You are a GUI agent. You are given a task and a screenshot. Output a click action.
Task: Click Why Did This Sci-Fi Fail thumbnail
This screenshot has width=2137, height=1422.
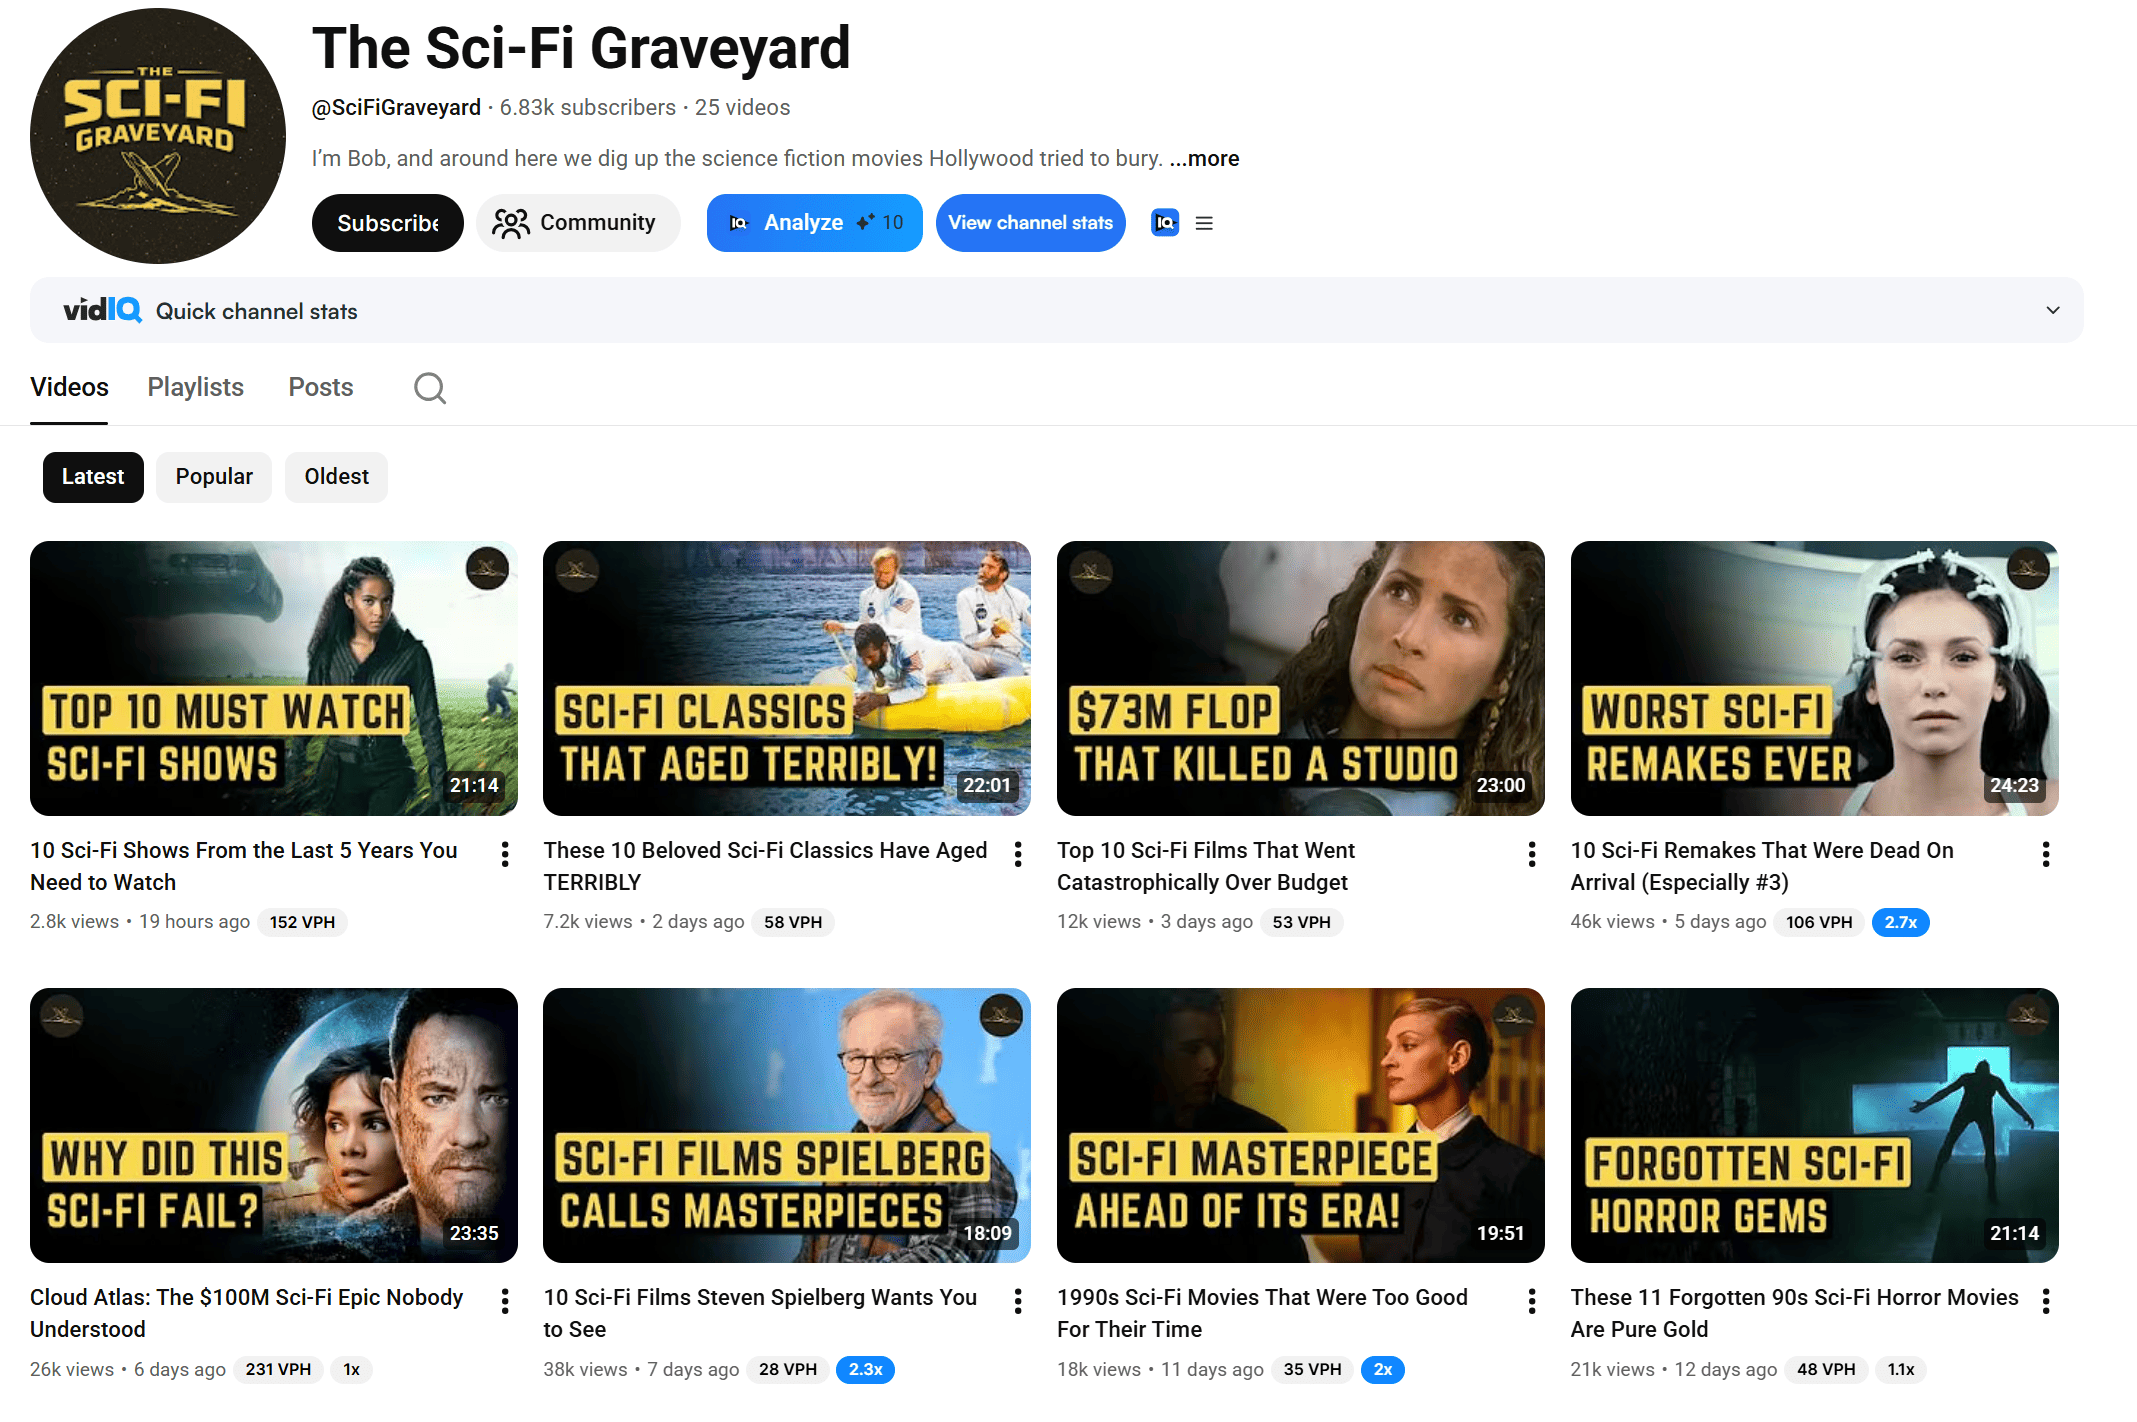(x=274, y=1126)
